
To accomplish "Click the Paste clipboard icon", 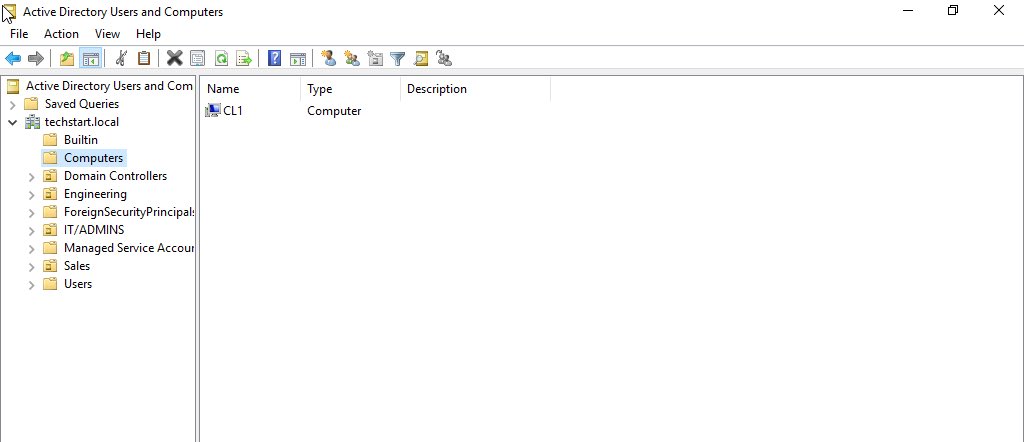I will [x=144, y=59].
